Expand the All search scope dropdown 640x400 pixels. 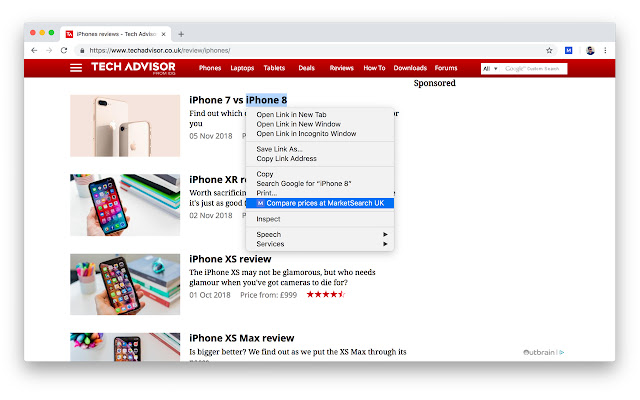(490, 69)
